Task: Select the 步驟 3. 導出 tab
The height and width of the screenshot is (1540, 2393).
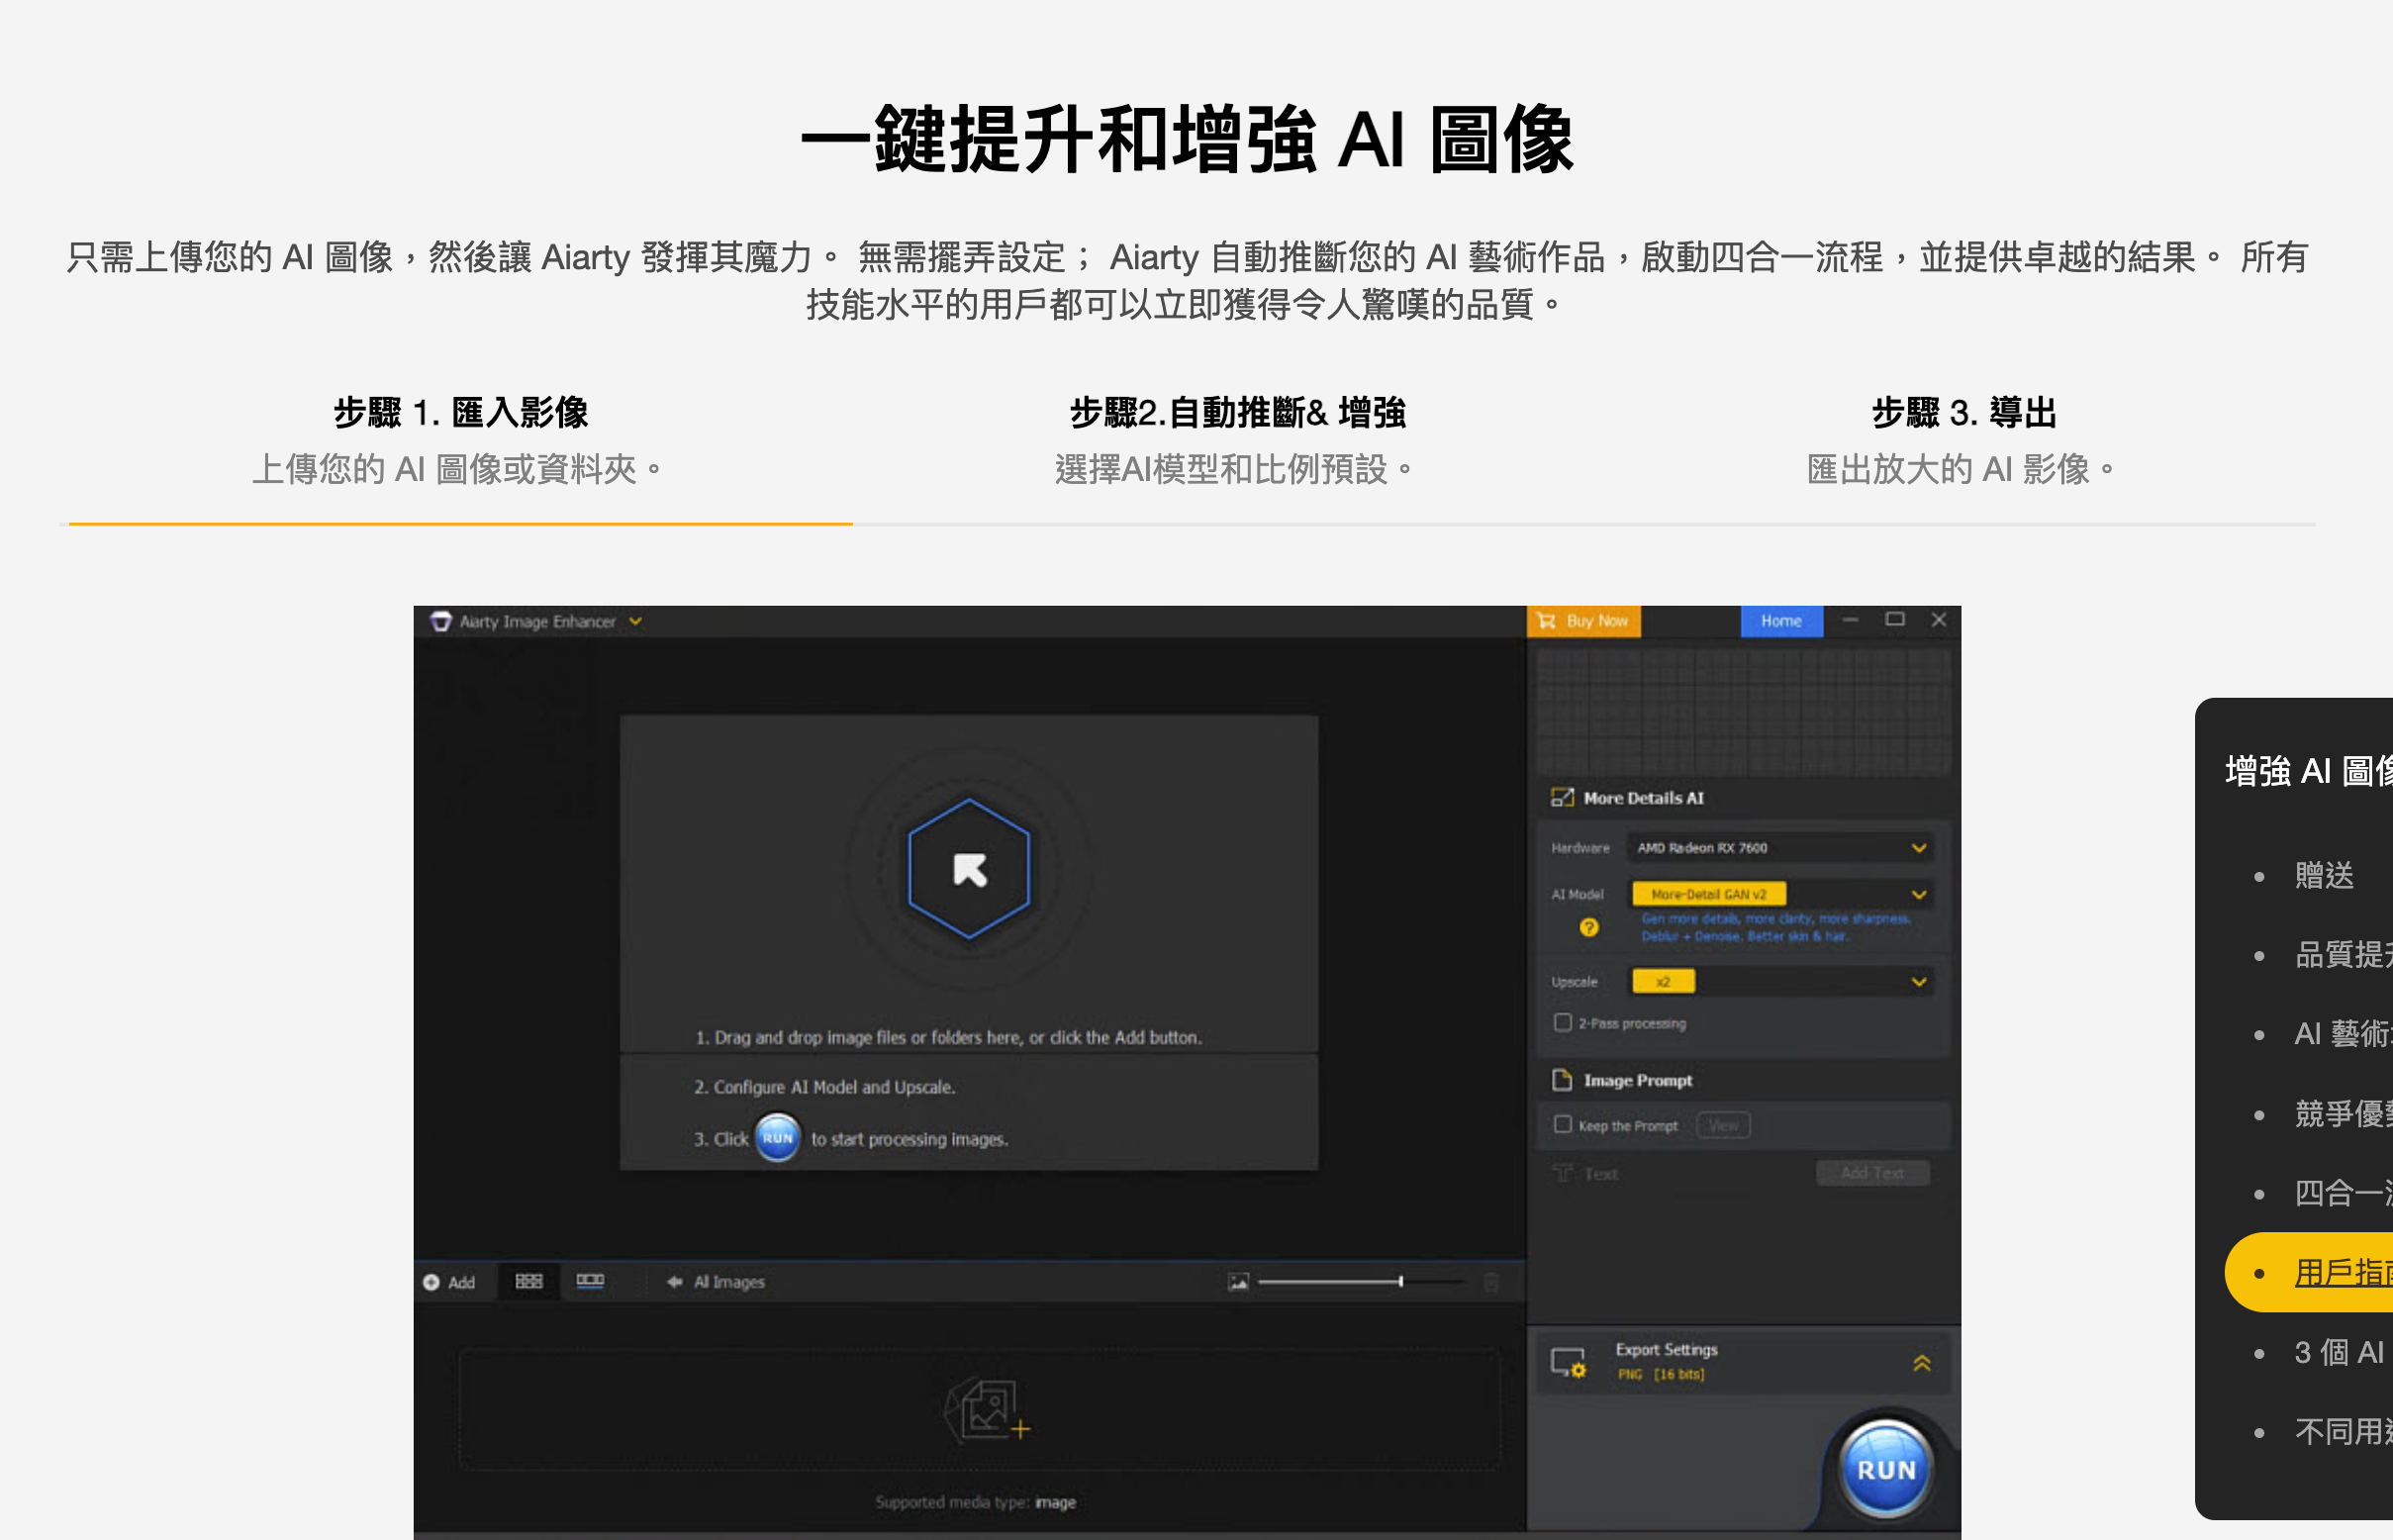Action: [1963, 440]
